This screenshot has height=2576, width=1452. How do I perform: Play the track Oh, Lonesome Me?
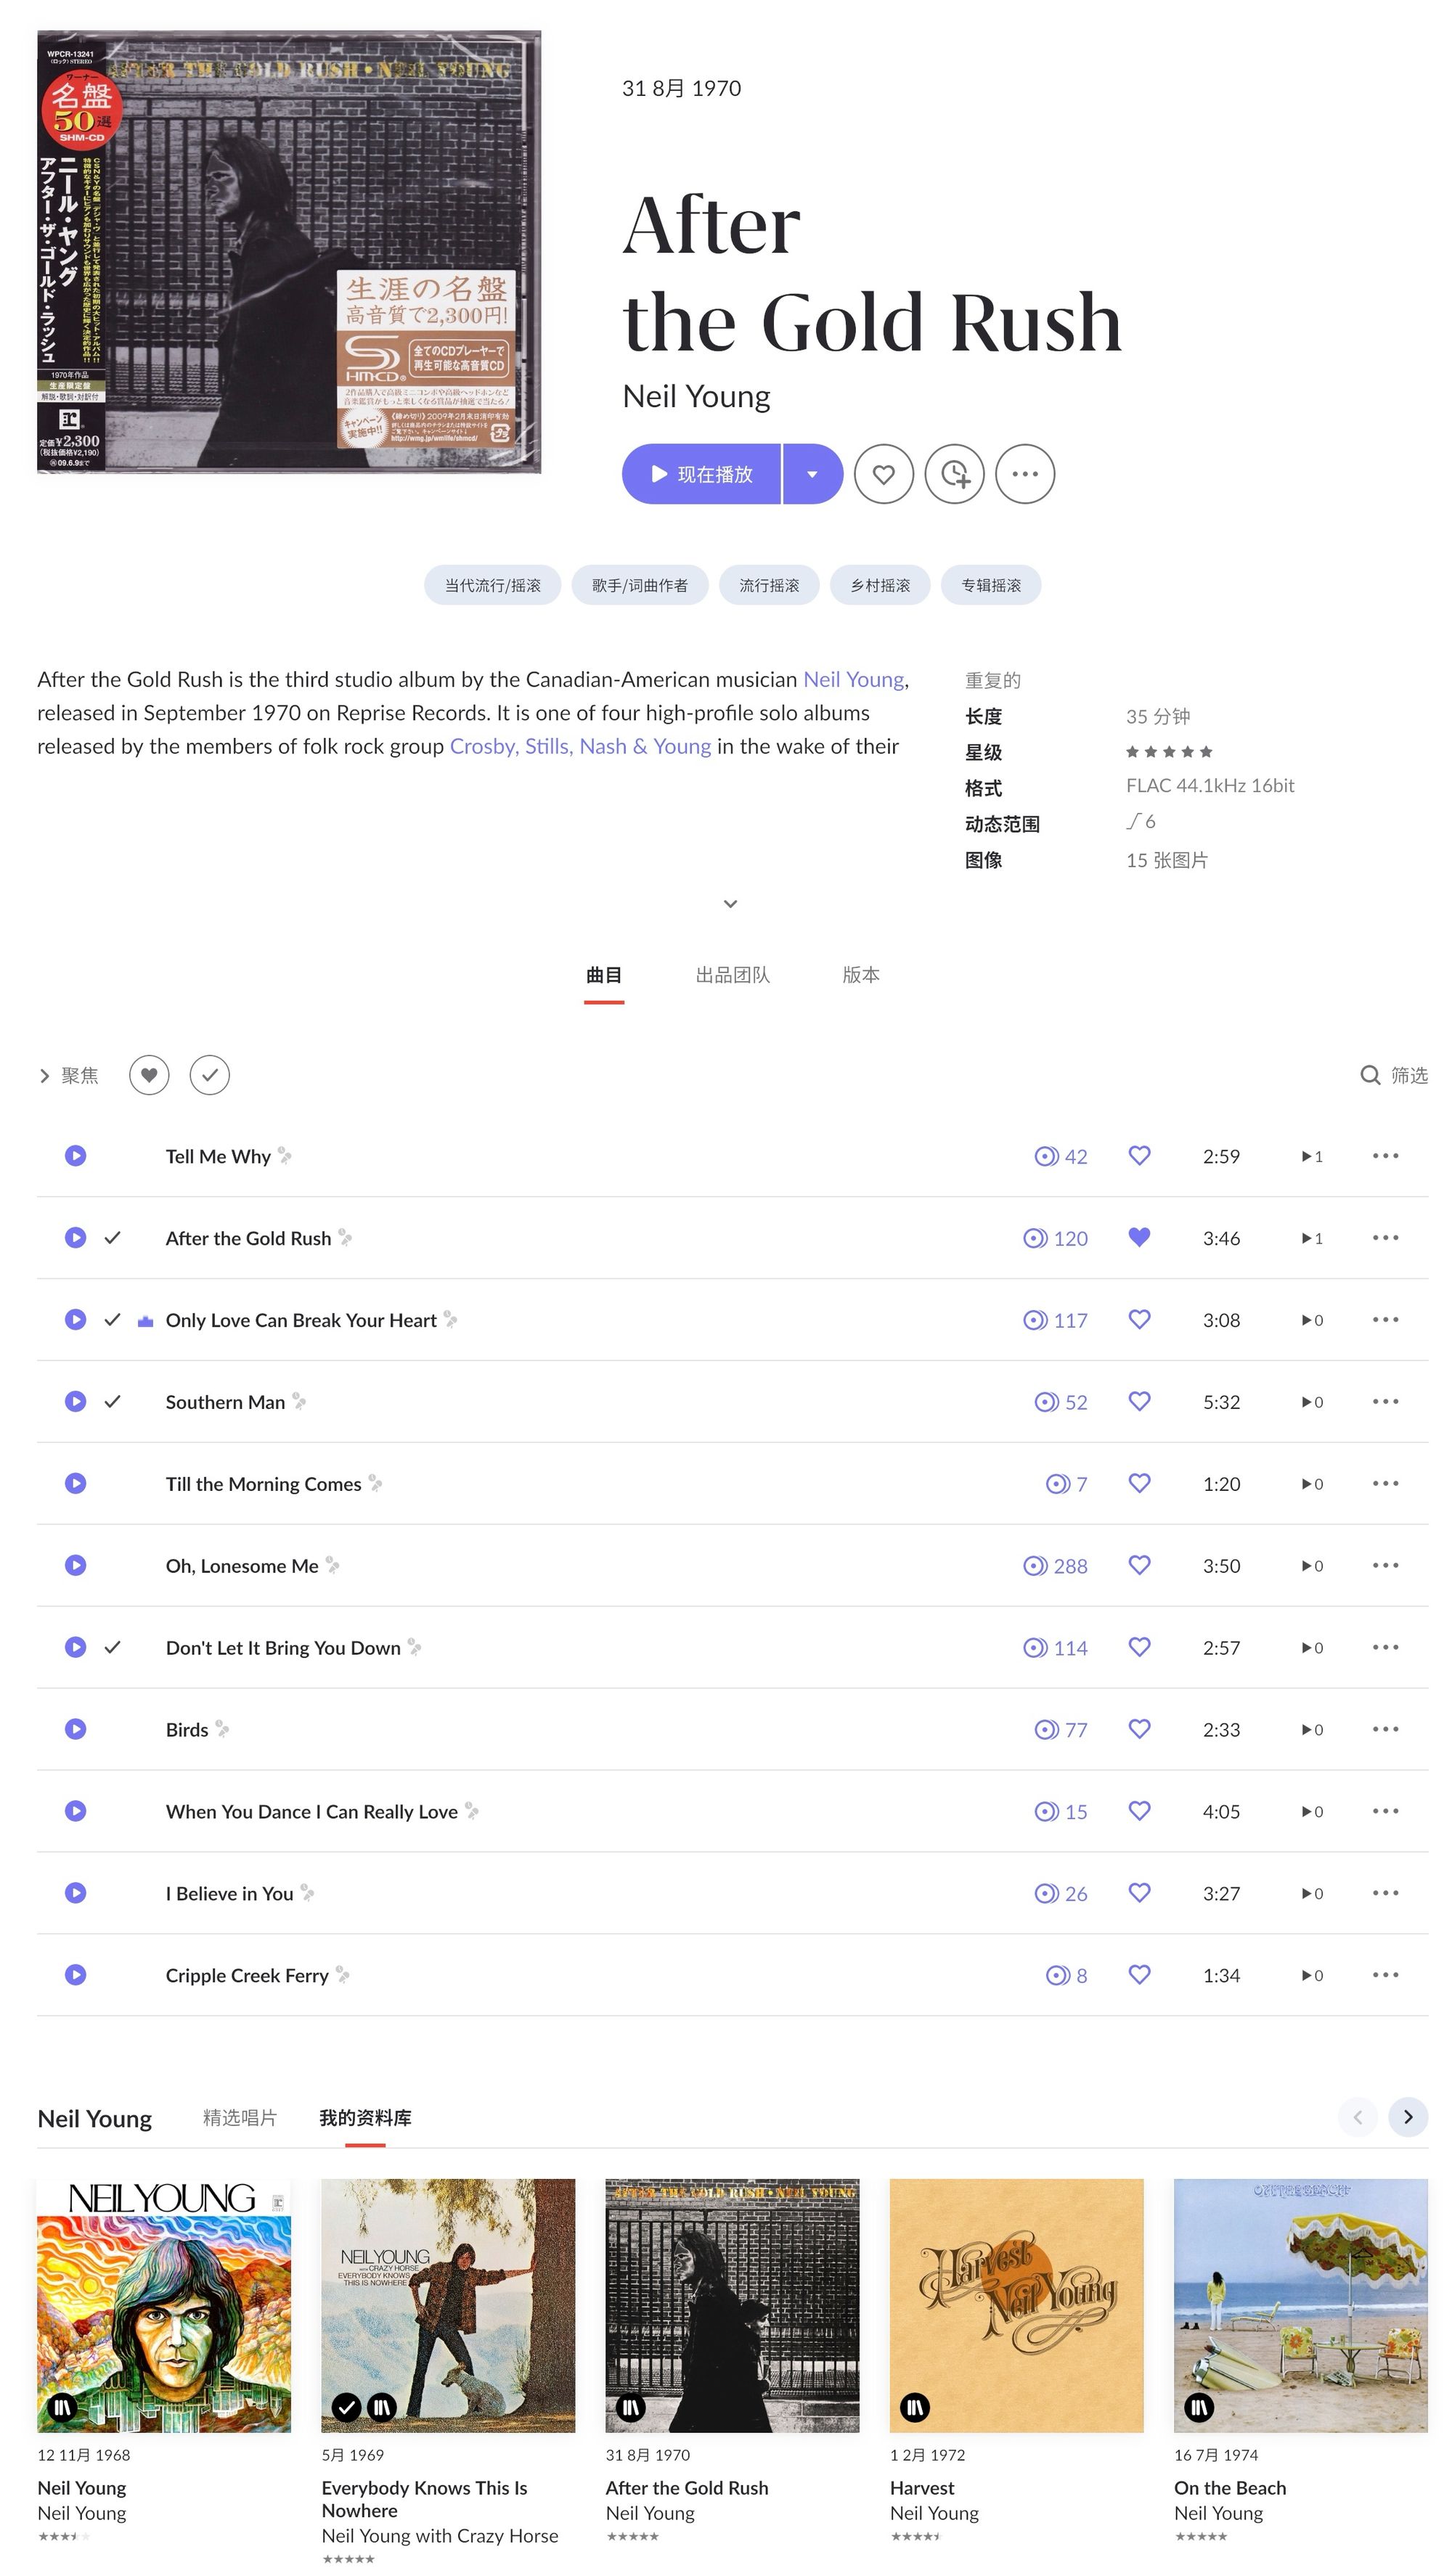click(75, 1566)
